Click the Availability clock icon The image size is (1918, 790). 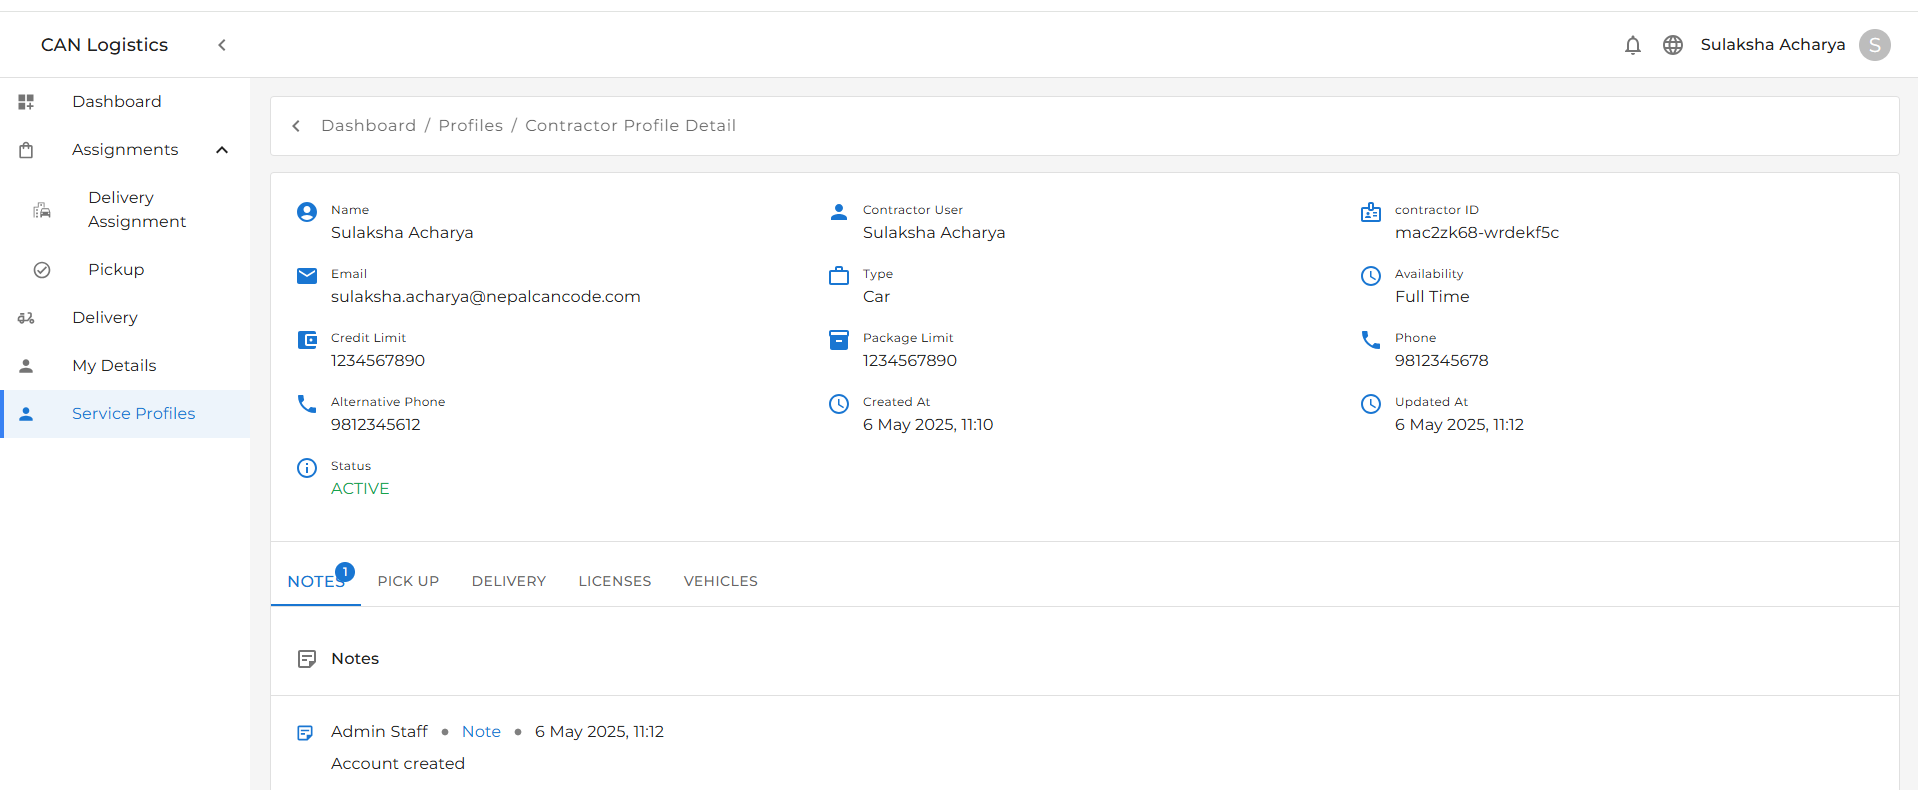coord(1371,276)
